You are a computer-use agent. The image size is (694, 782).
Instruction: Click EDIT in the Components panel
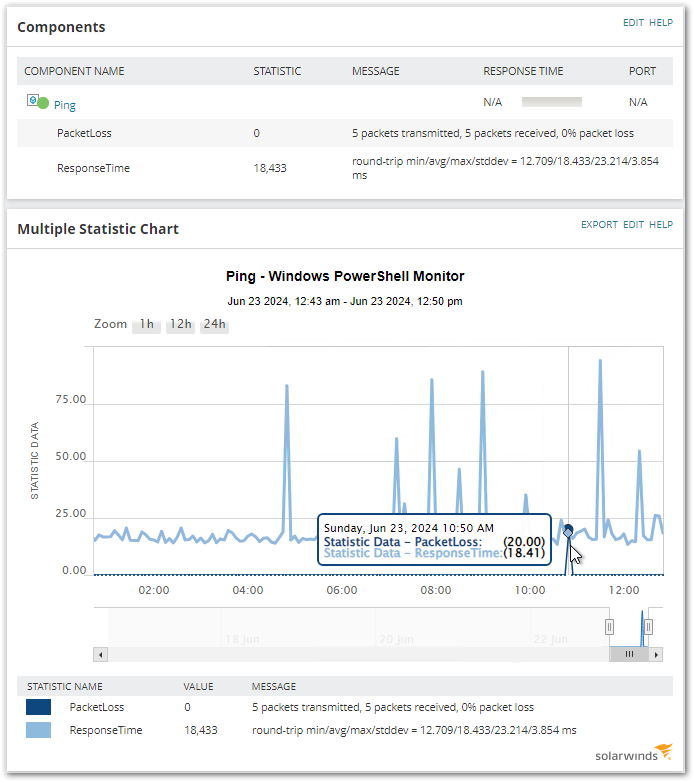(633, 22)
